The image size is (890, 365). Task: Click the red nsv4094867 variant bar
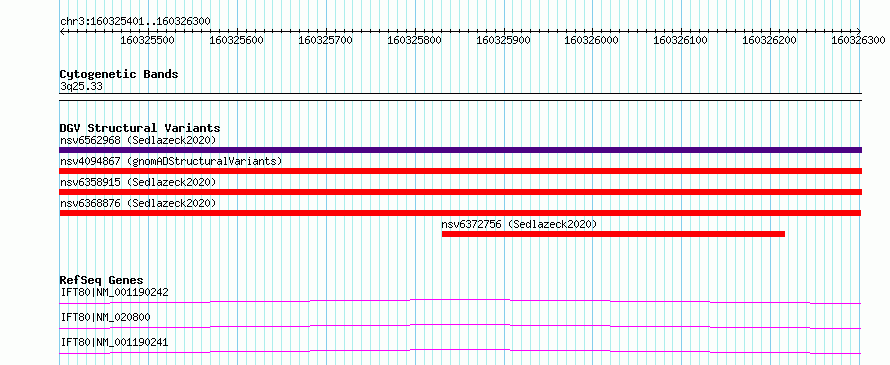460,171
